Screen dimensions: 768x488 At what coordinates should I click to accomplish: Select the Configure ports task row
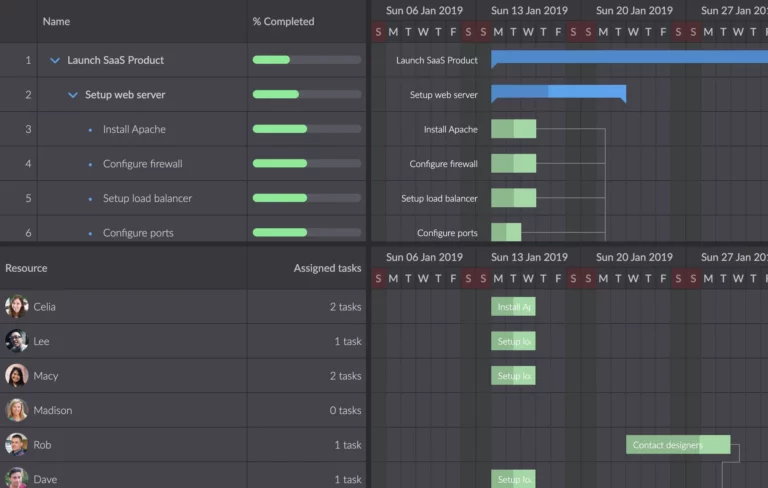tap(183, 229)
